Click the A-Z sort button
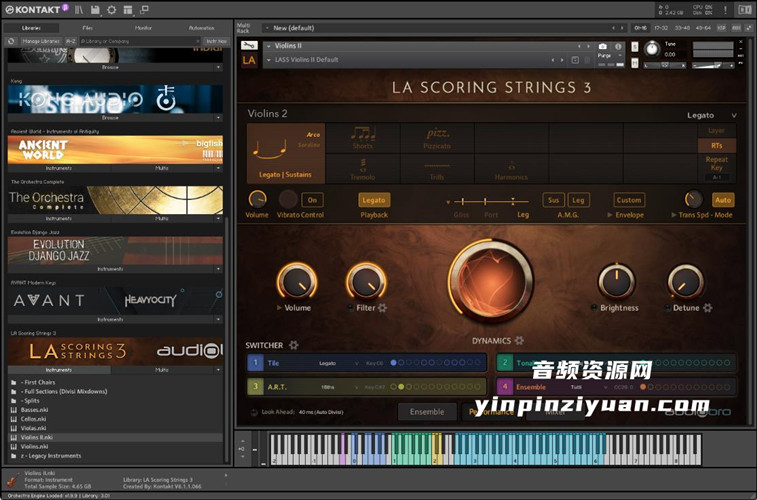 [71, 42]
